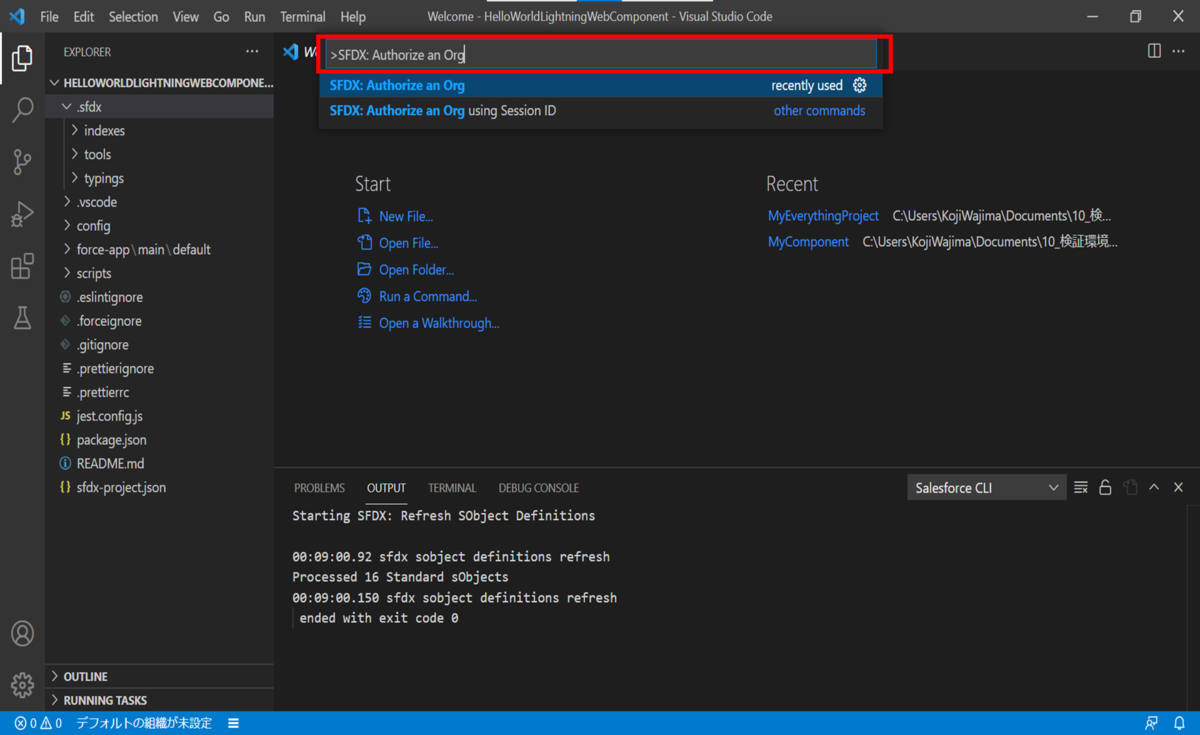
Task: Clear the output panel
Action: [1081, 487]
